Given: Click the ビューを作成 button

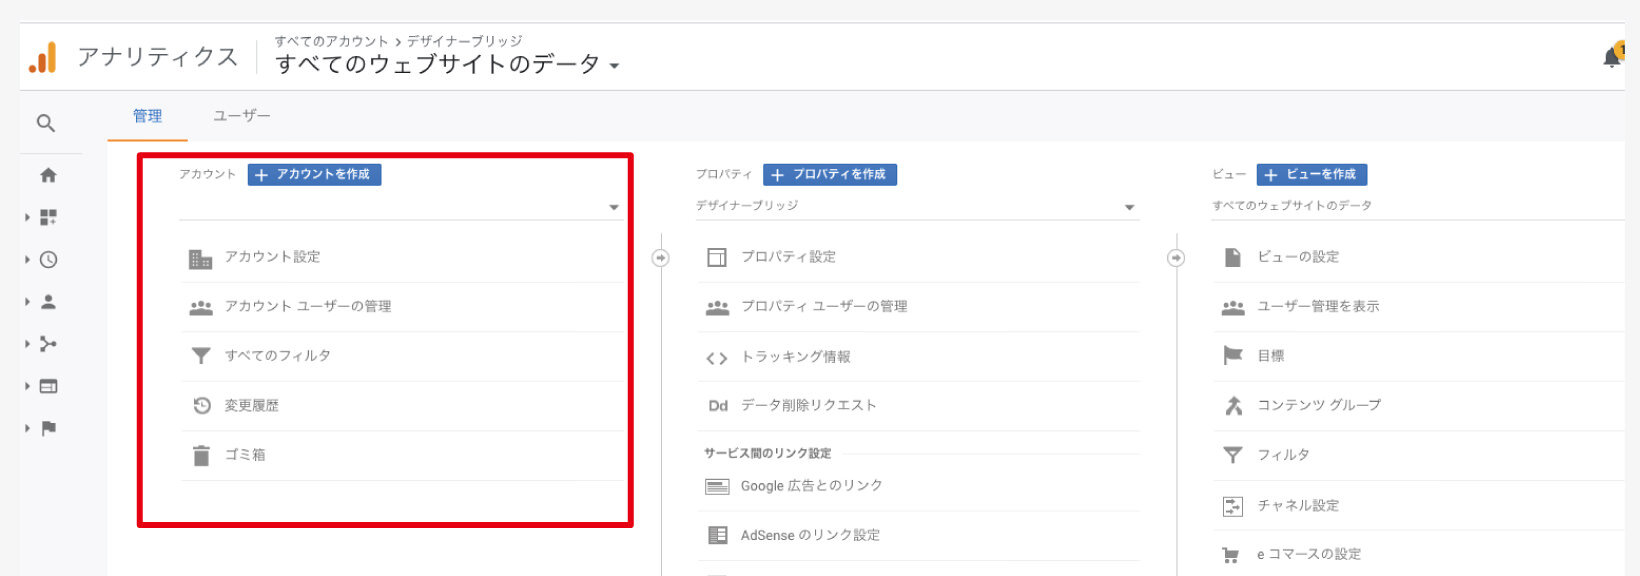Looking at the screenshot, I should click(1311, 174).
